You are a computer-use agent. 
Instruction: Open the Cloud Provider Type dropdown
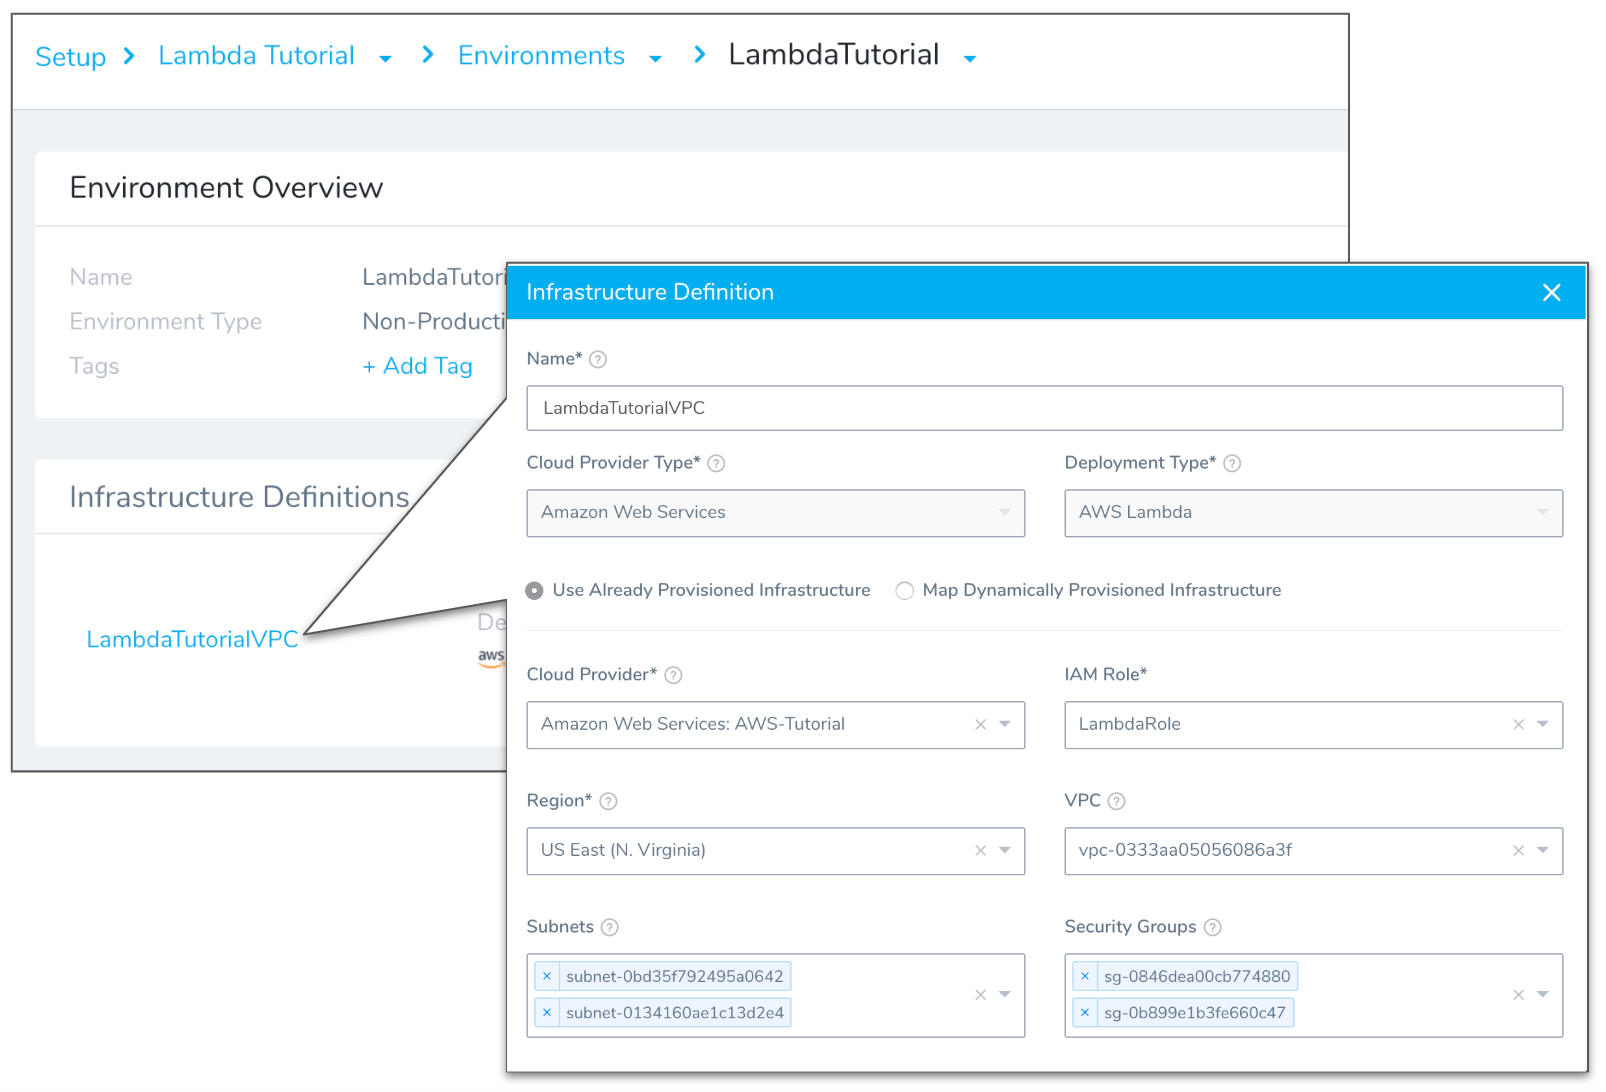[x=775, y=513]
